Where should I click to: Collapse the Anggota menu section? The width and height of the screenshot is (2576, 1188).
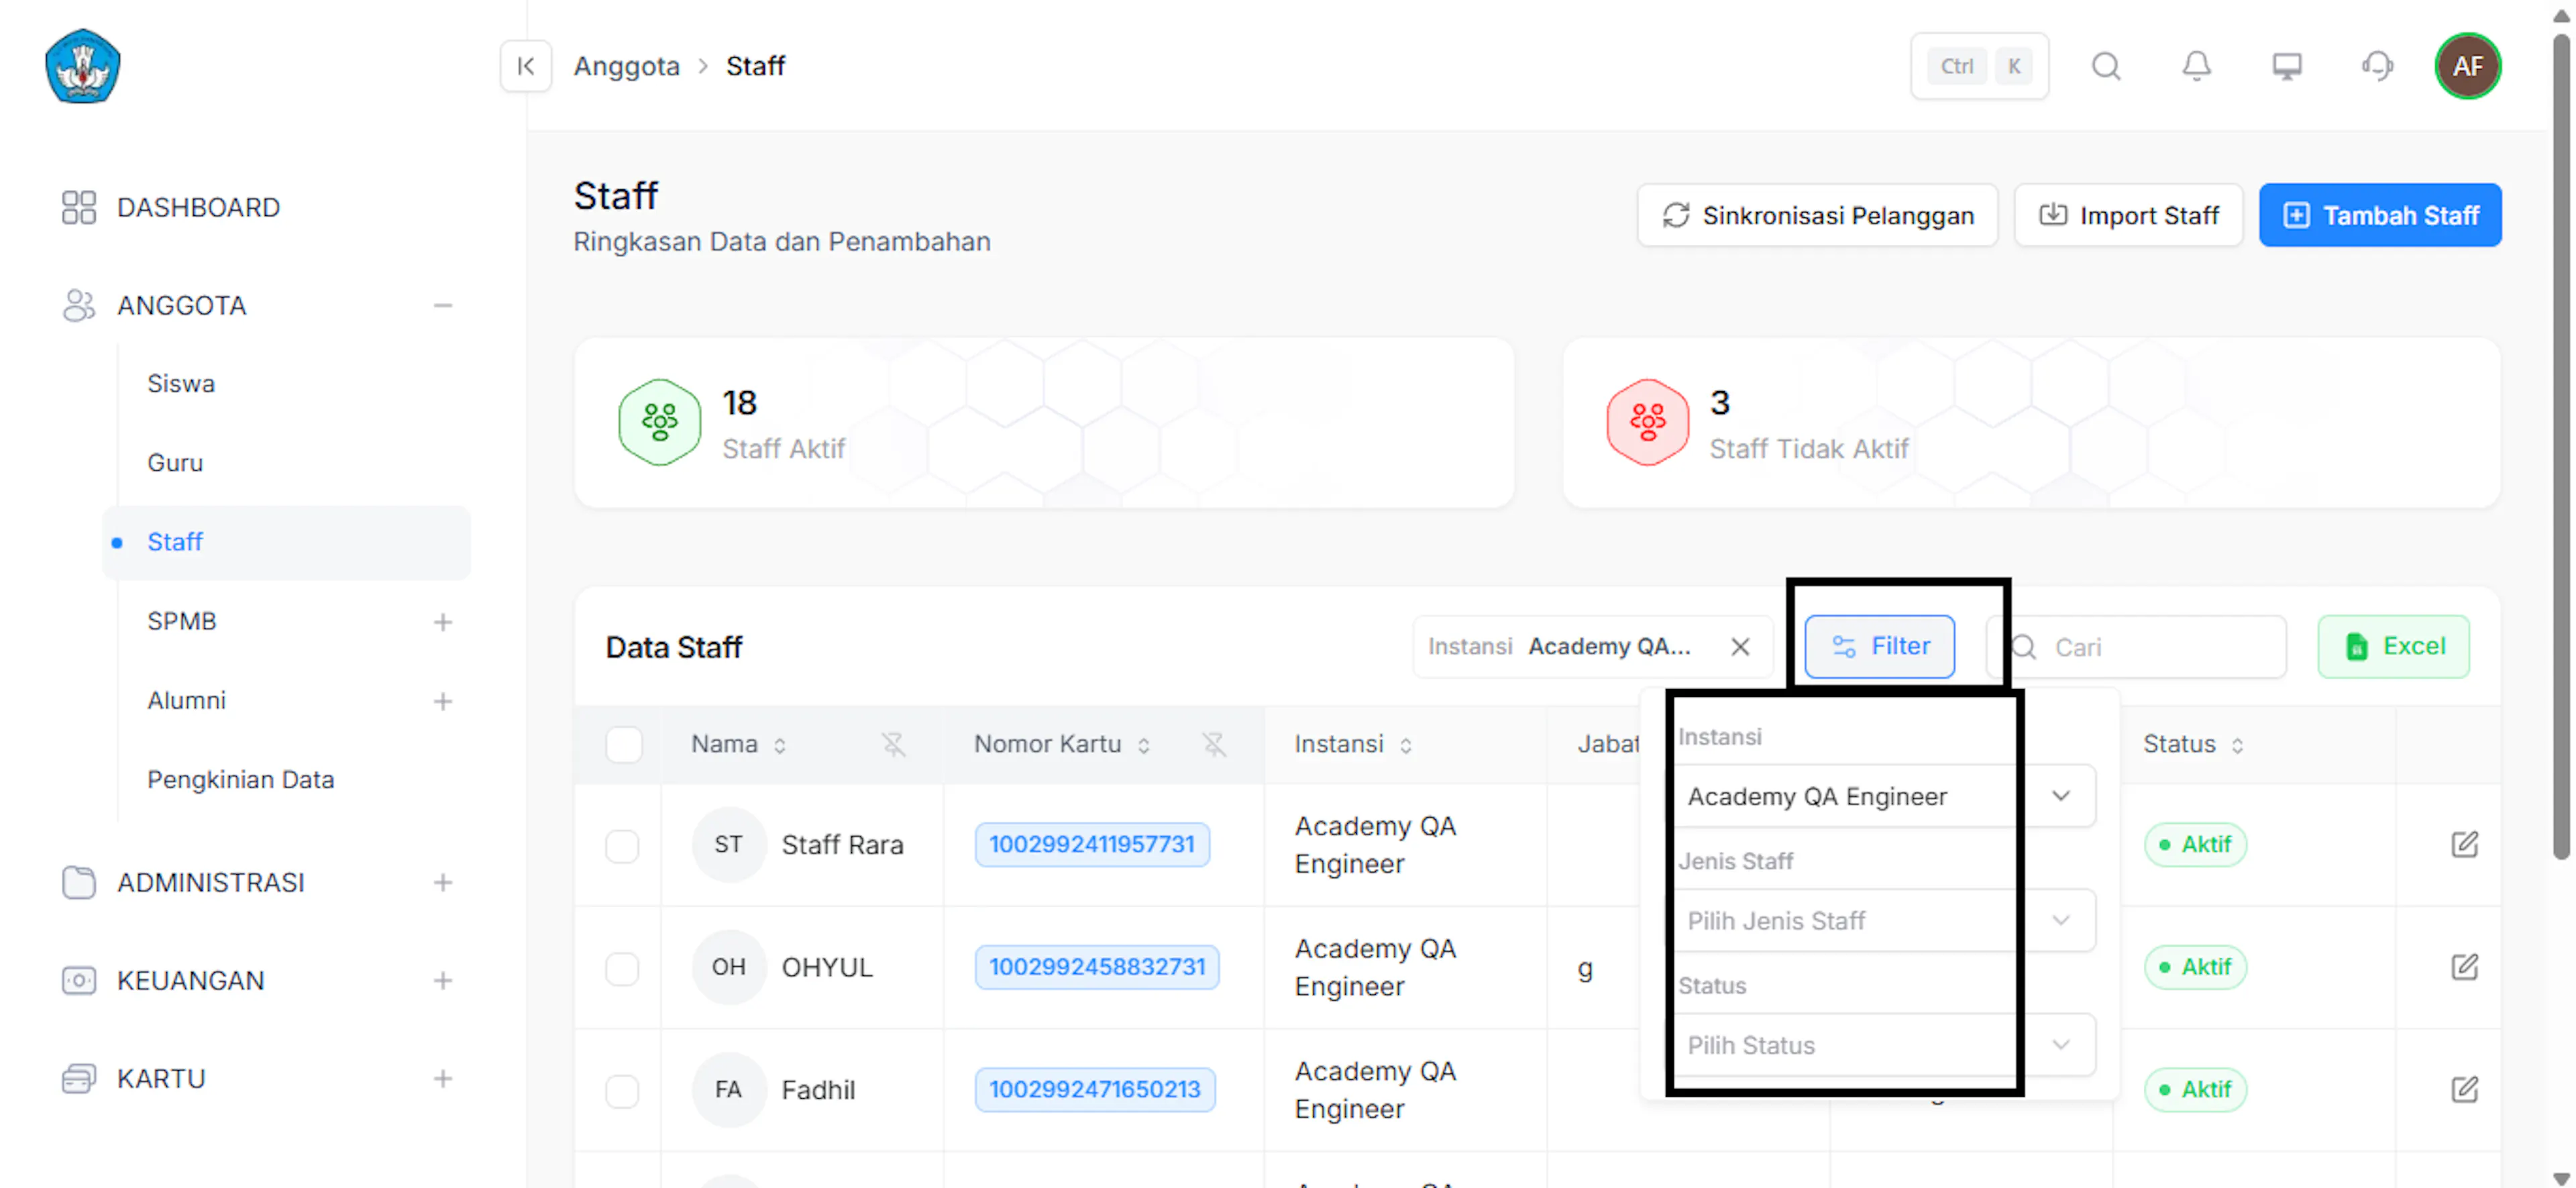coord(443,305)
